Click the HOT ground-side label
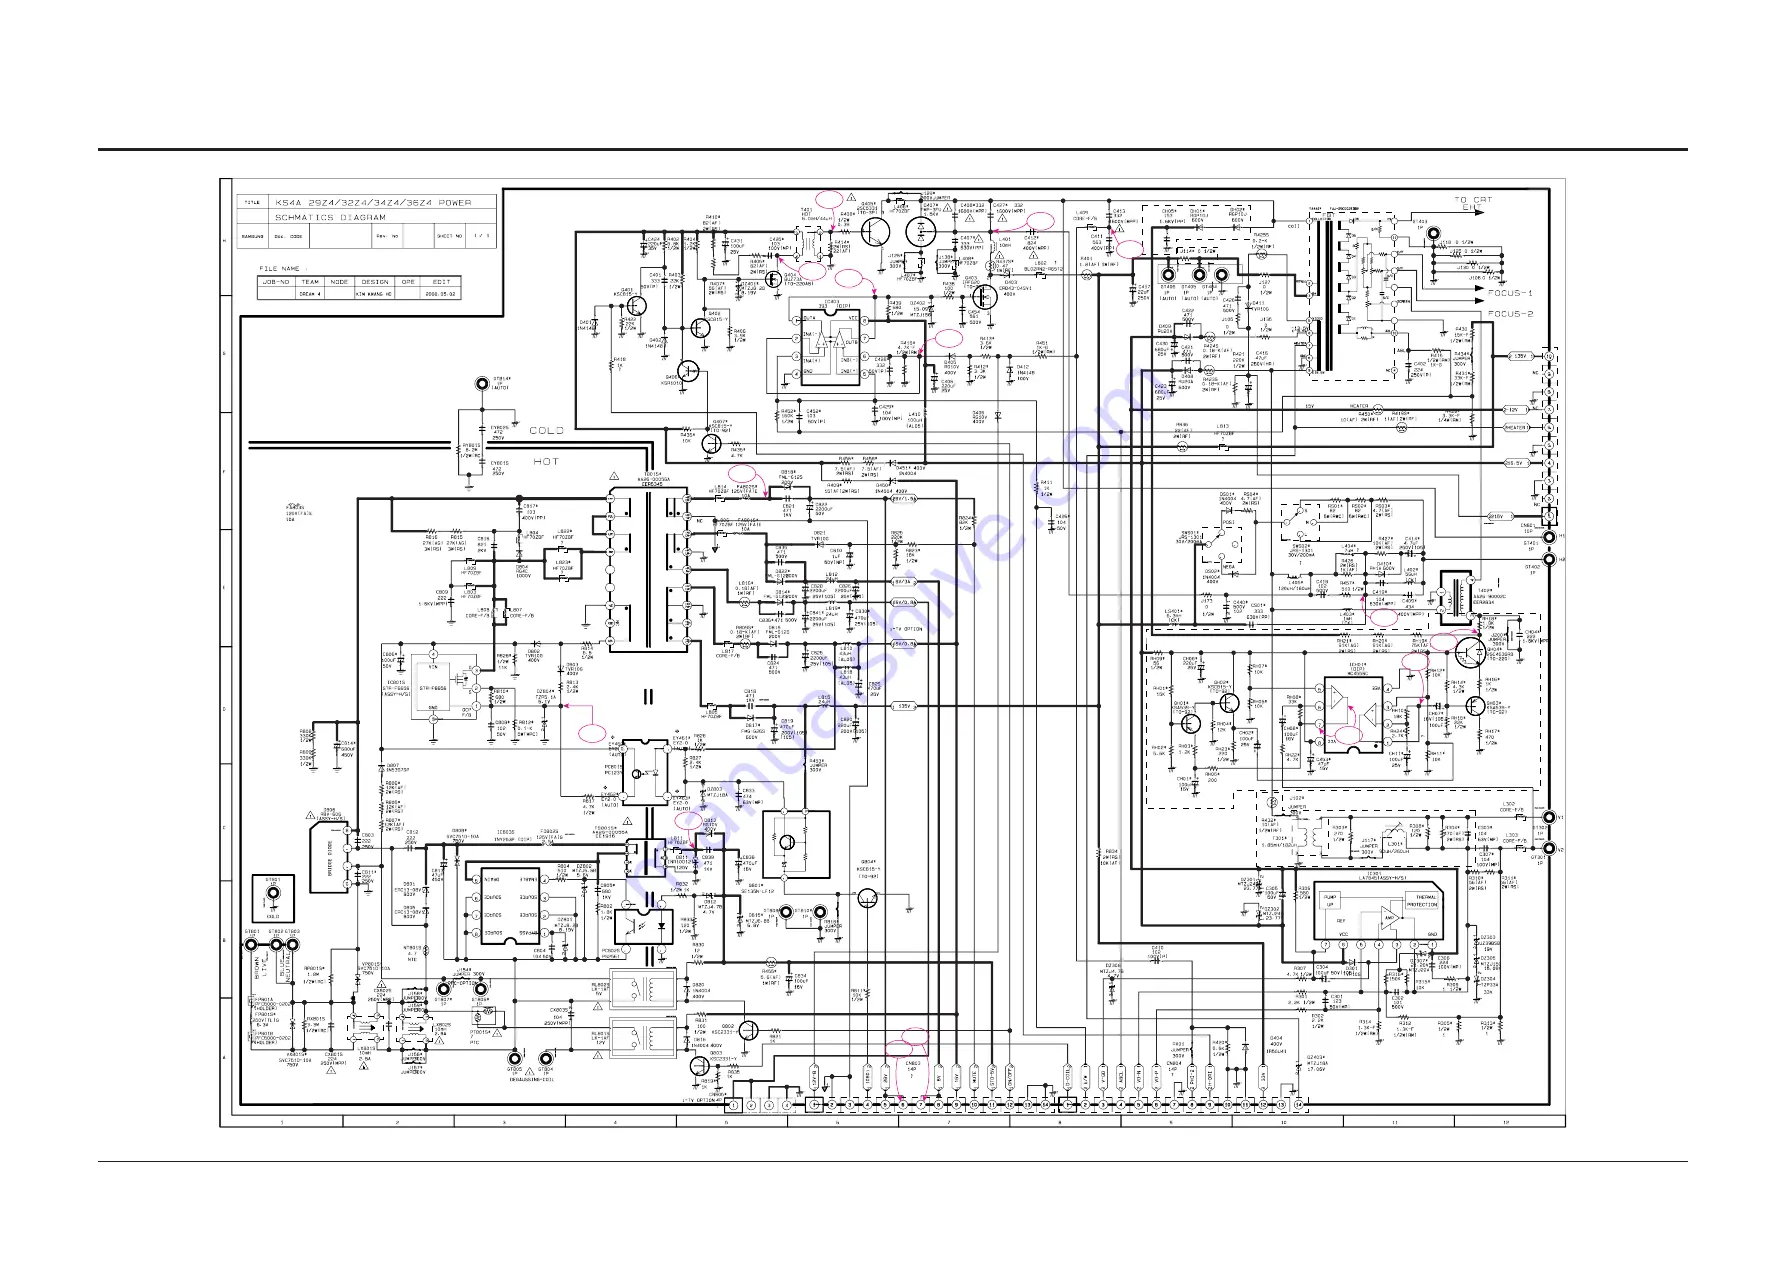Screen dimensions: 1787x1263 546,462
